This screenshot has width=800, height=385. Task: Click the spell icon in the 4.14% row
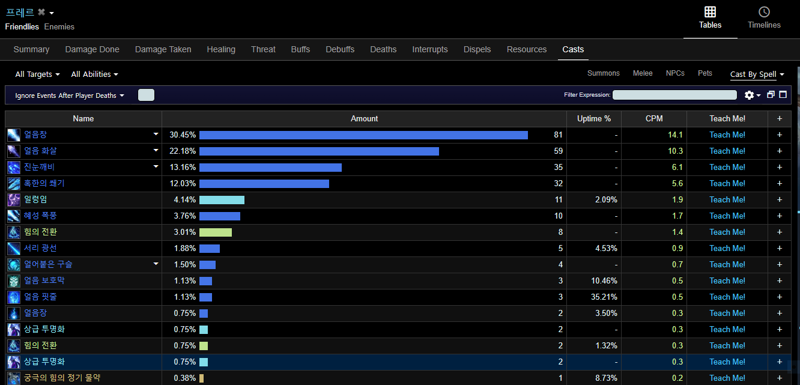coord(14,200)
